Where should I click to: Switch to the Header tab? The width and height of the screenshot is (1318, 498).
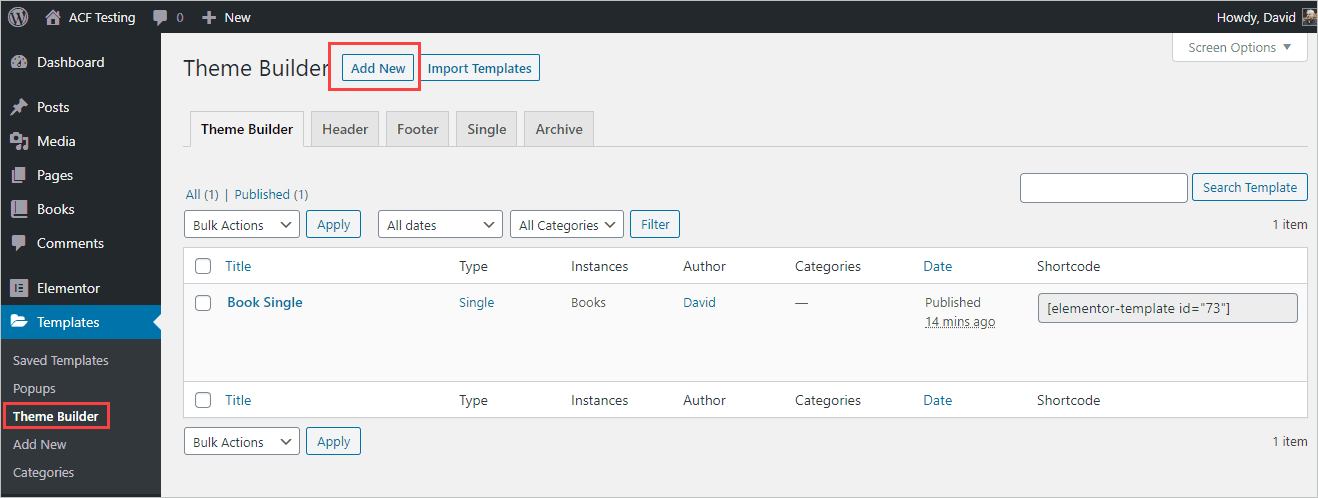345,129
